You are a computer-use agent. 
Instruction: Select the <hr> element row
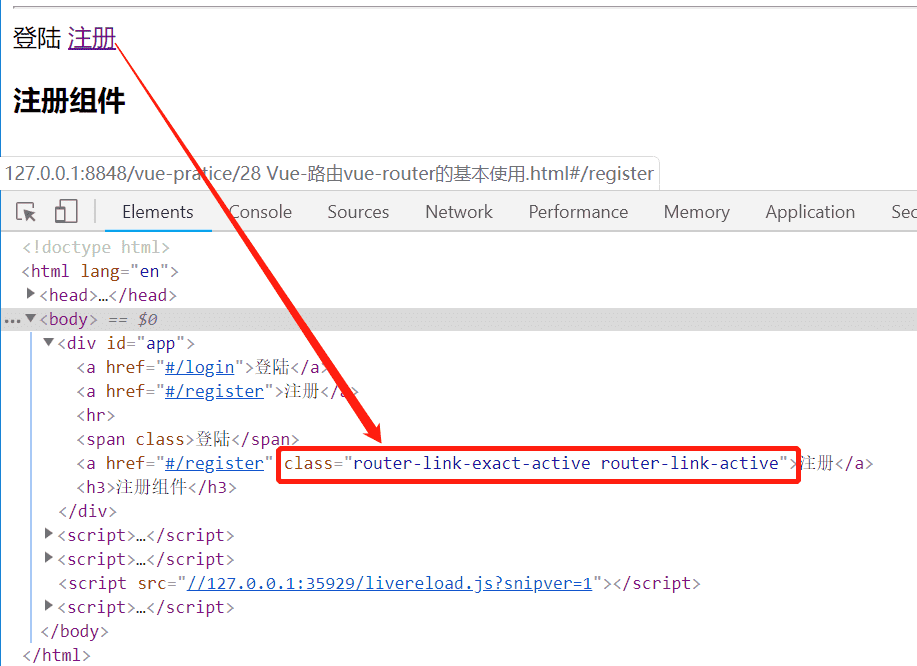pos(96,415)
